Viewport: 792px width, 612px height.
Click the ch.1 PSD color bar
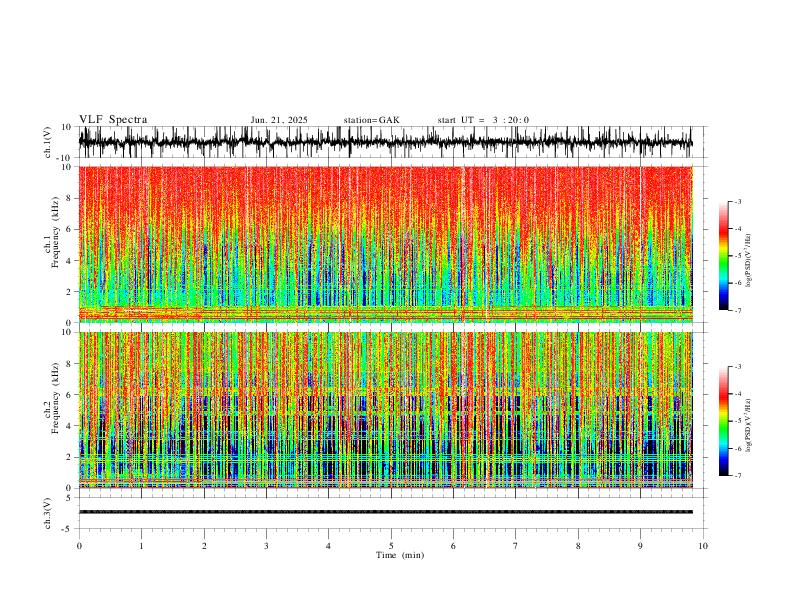pos(723,256)
